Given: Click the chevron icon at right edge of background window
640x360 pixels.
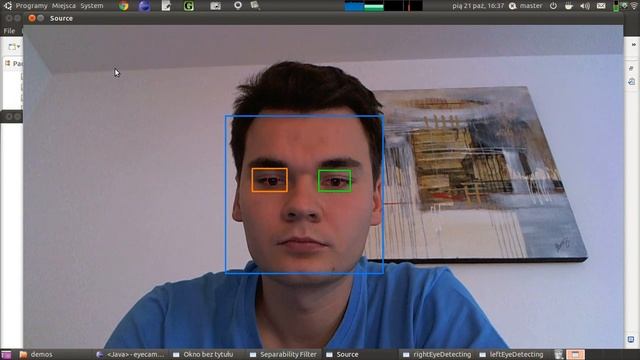Looking at the screenshot, I should [x=633, y=44].
